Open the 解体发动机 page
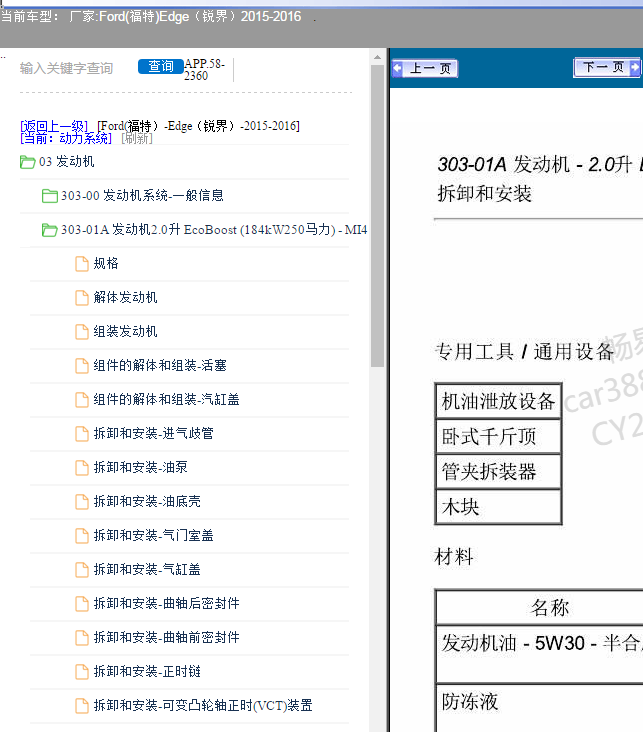The image size is (643, 732). pos(125,297)
